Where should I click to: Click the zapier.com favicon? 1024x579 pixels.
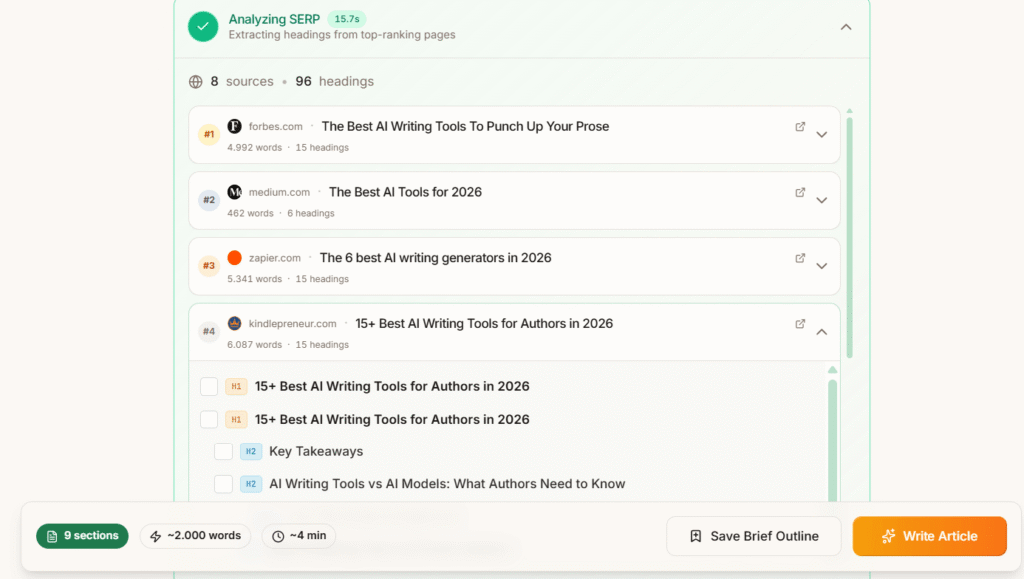point(234,258)
